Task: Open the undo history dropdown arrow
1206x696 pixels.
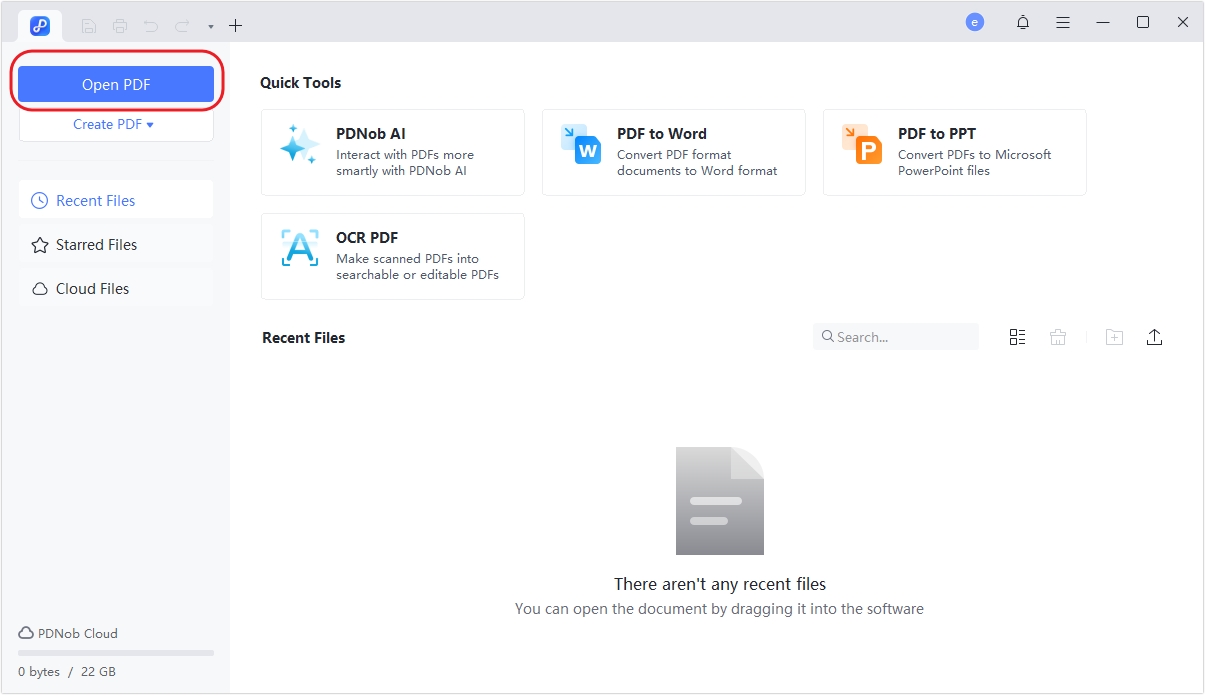Action: 210,25
